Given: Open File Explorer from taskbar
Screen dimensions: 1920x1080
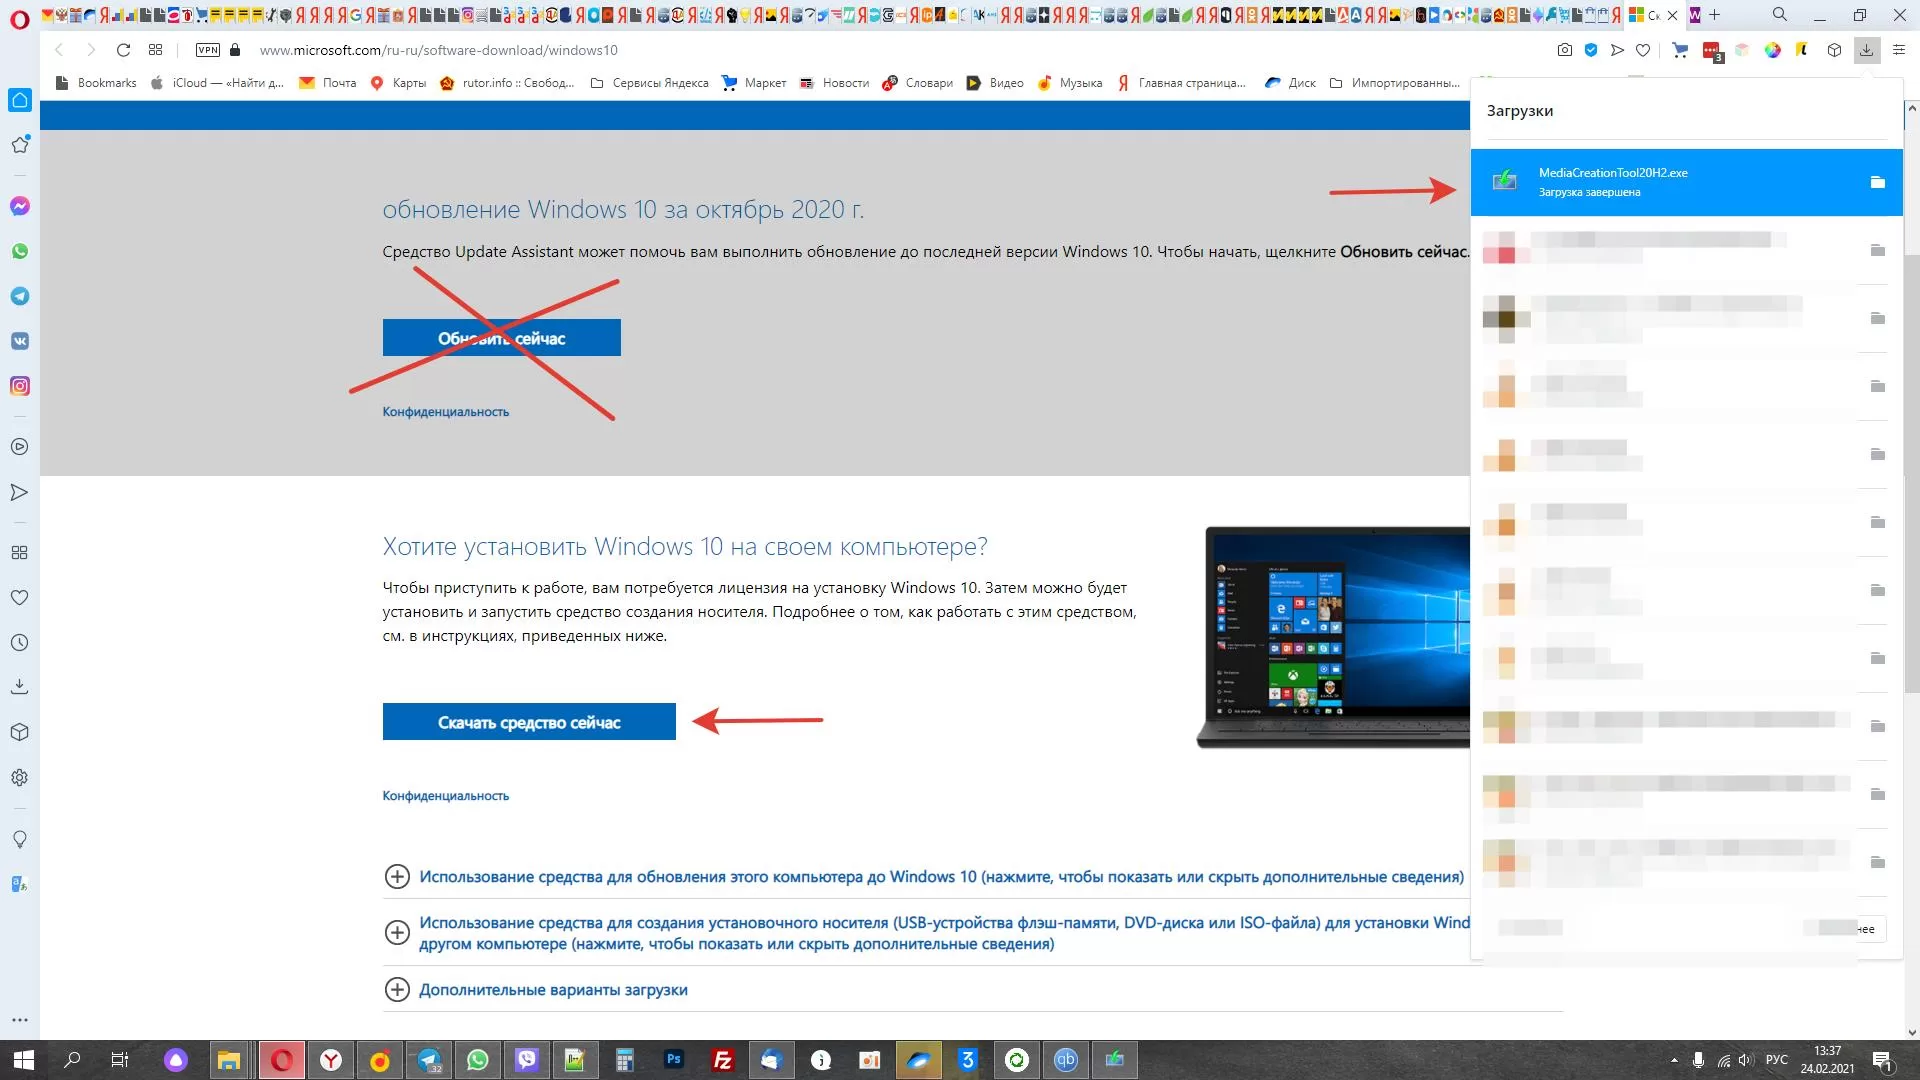Looking at the screenshot, I should [229, 1060].
